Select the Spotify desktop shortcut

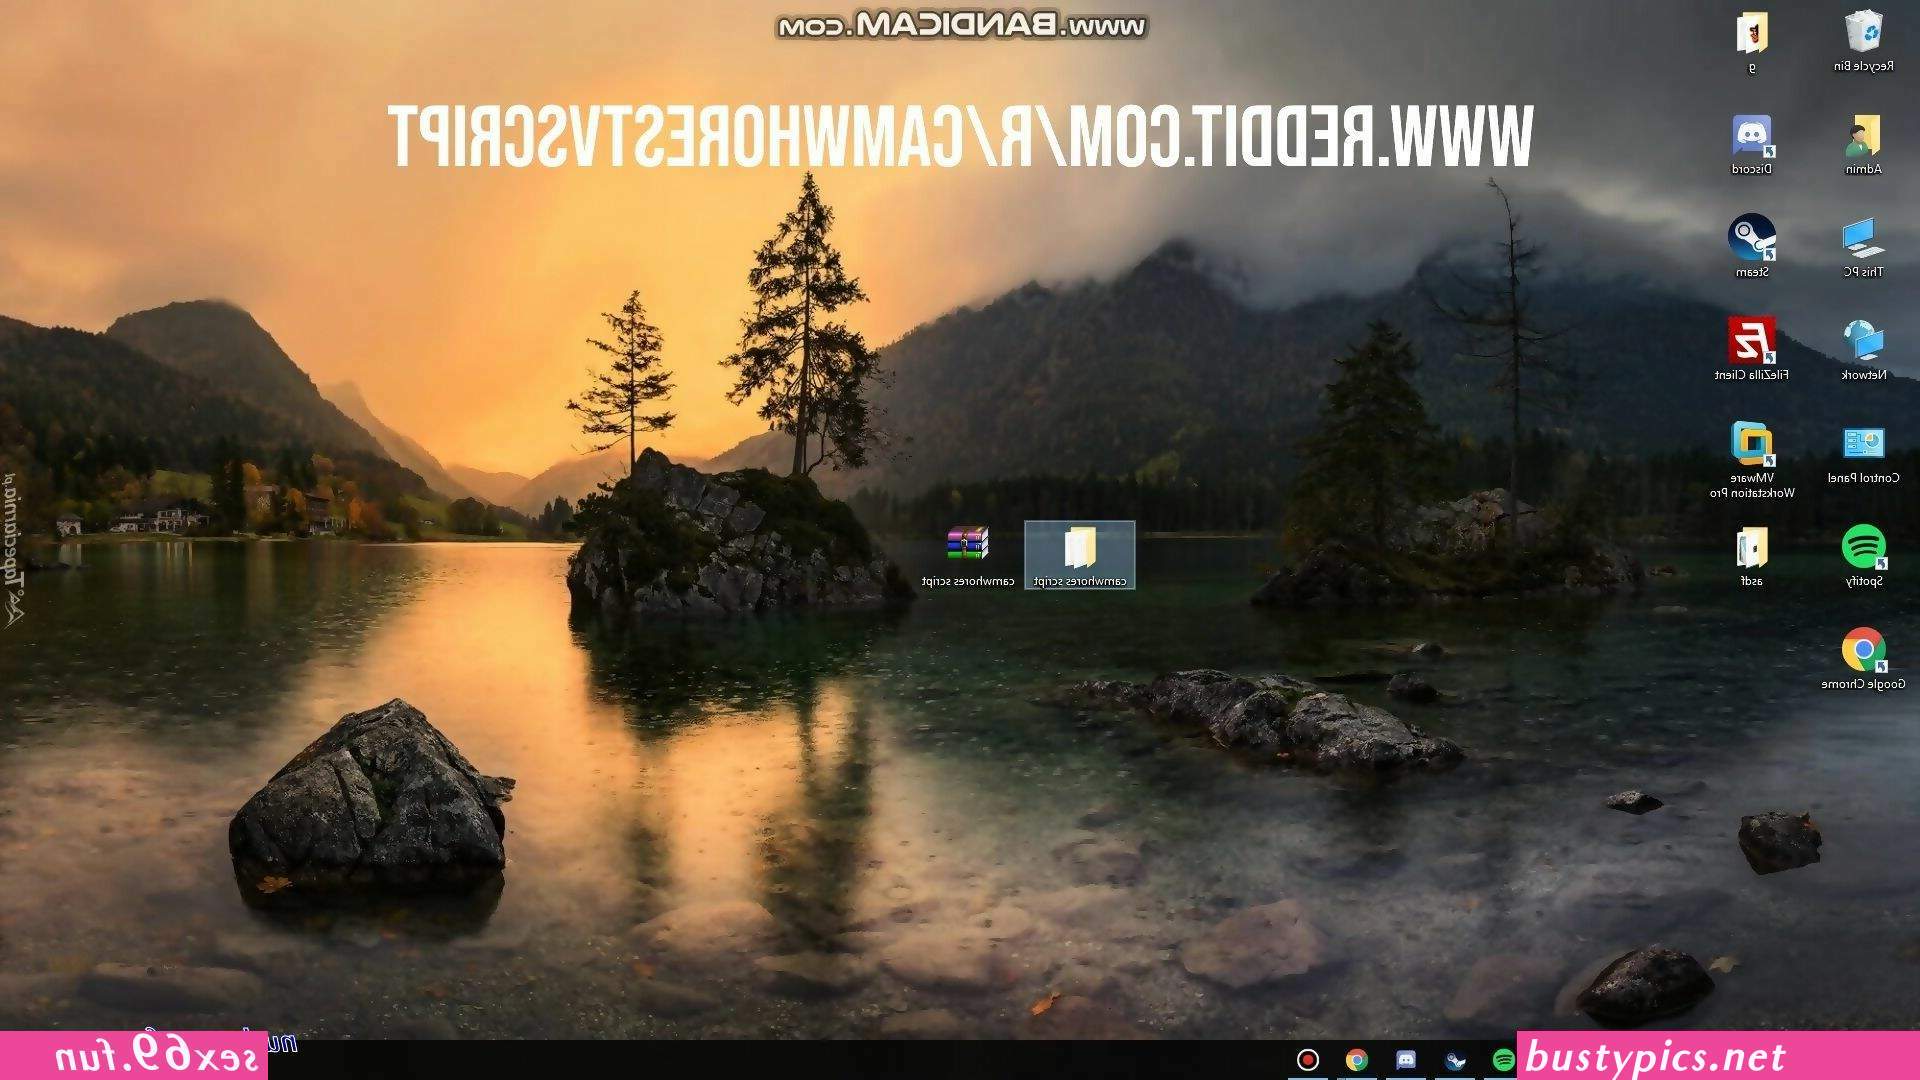point(1863,556)
